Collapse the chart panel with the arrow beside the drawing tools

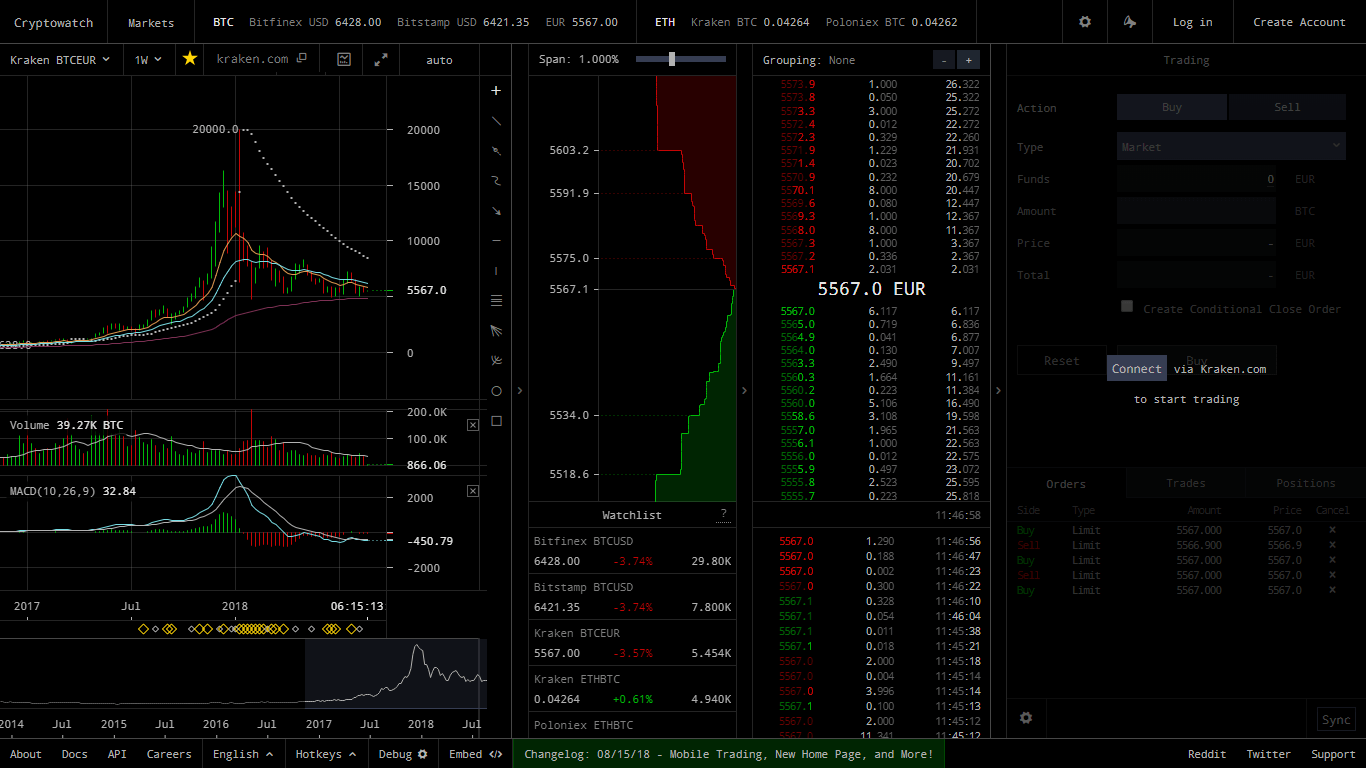click(x=519, y=391)
